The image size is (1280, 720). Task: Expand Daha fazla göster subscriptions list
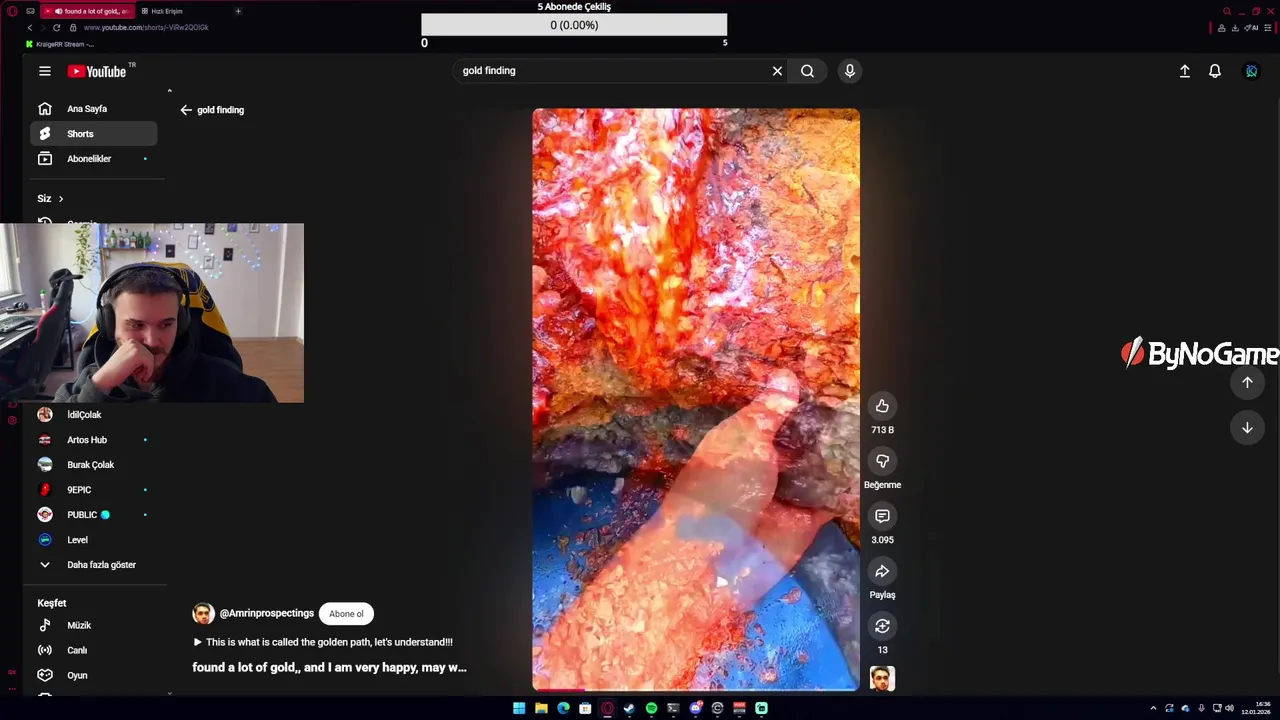(94, 565)
